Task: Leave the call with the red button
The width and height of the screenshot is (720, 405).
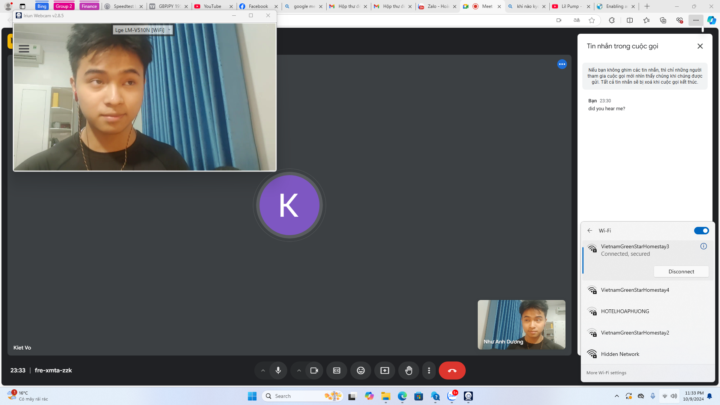Action: pos(452,371)
